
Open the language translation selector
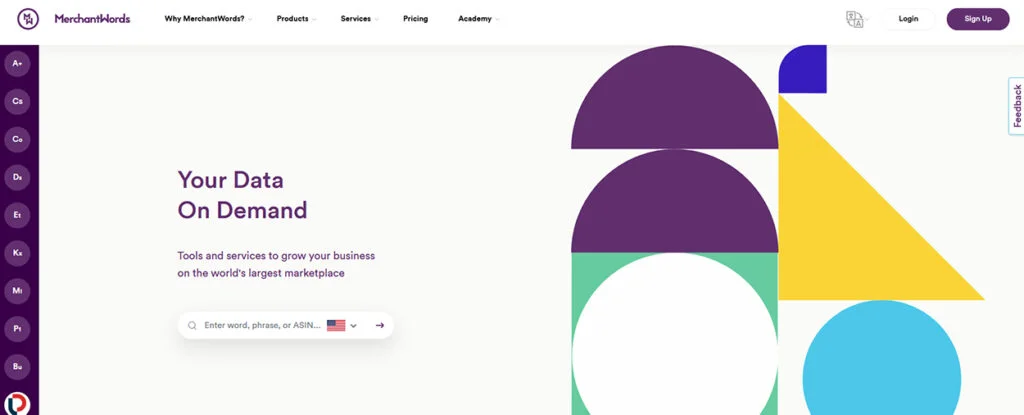pyautogui.click(x=855, y=19)
